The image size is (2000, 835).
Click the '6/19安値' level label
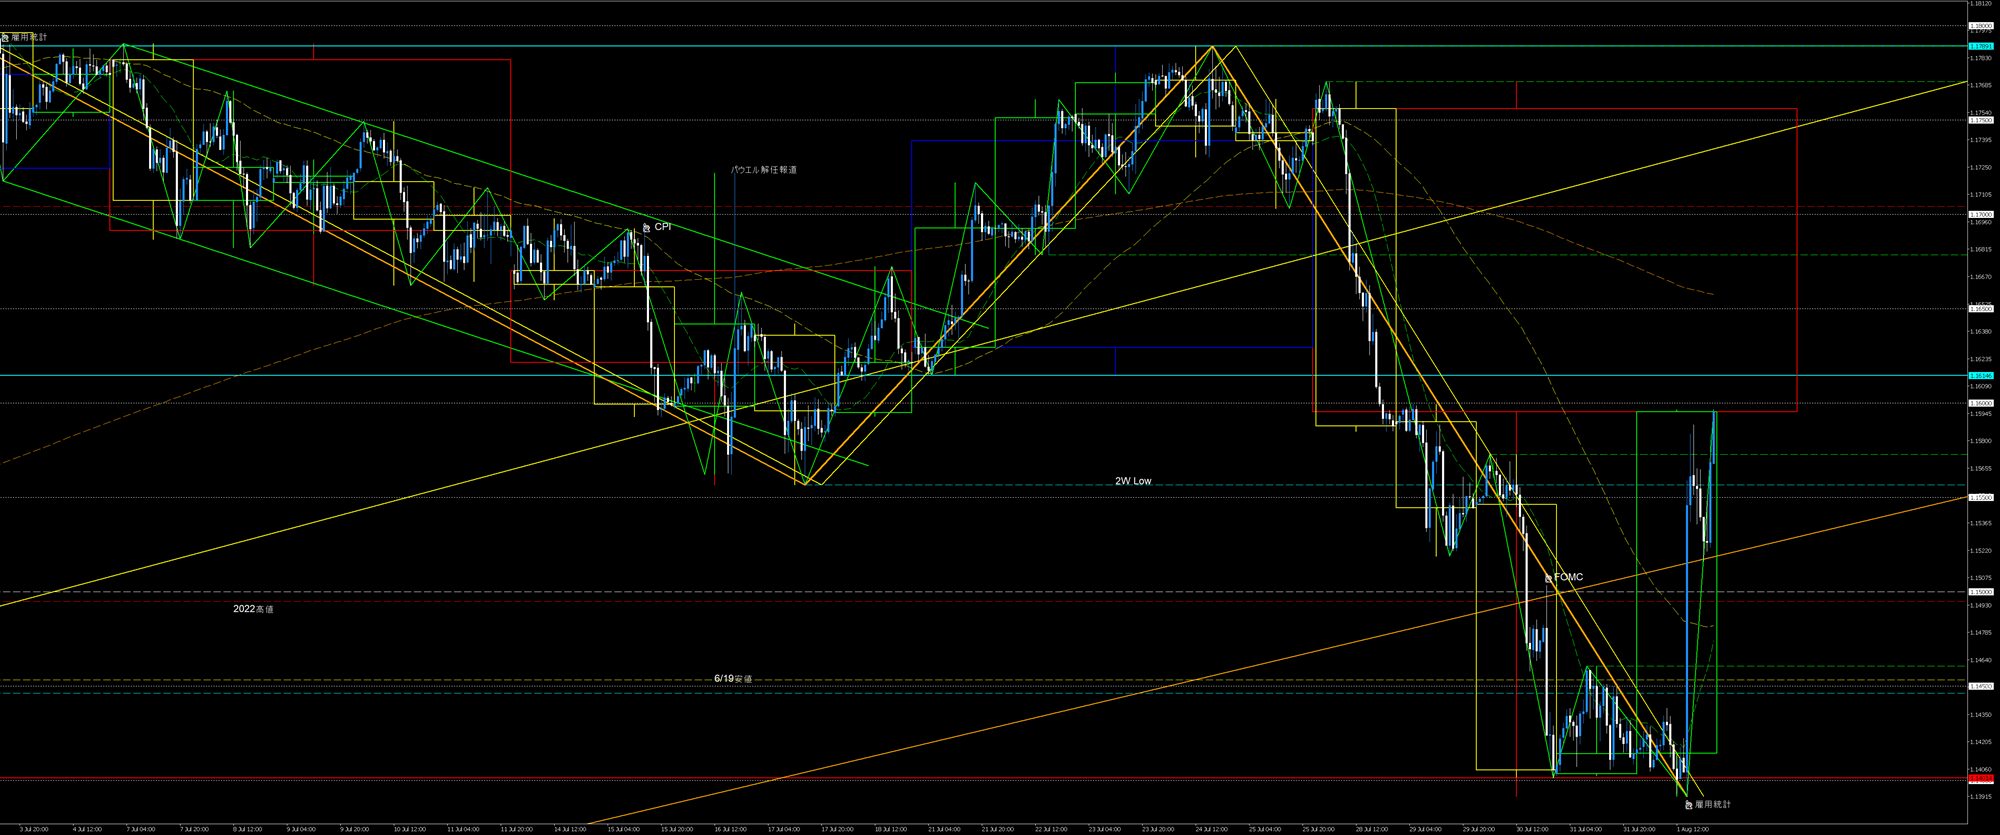tap(733, 679)
